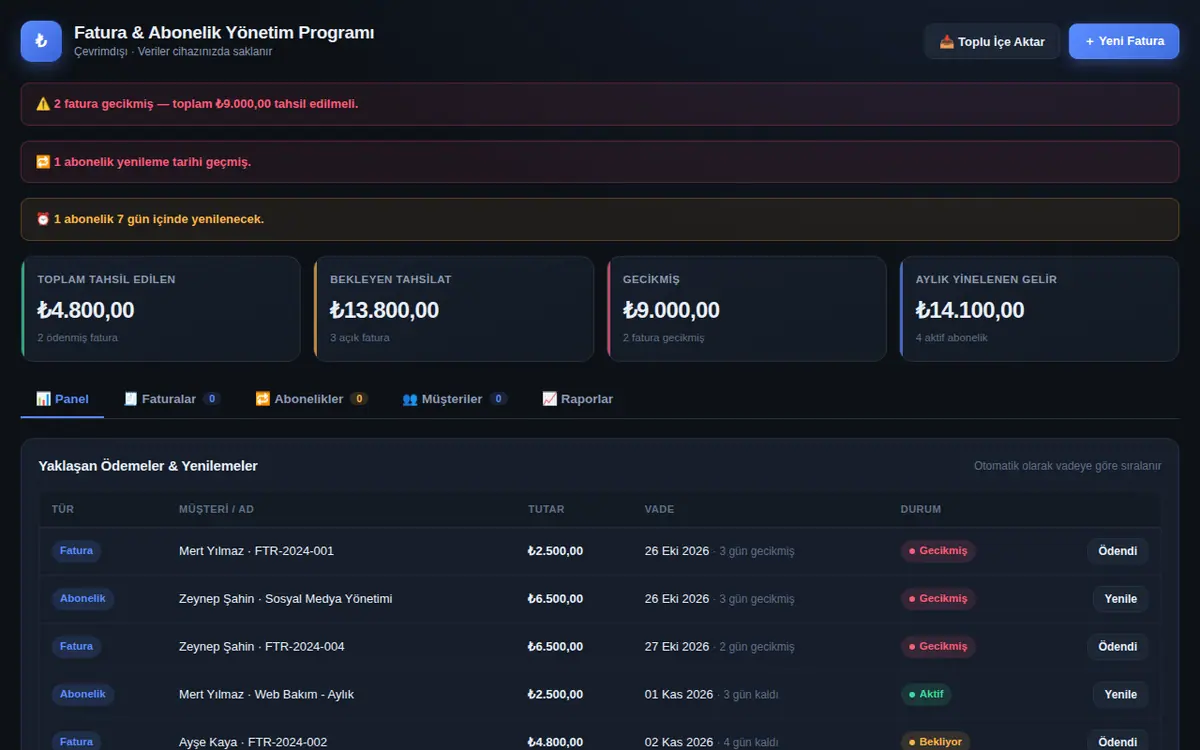Mark FTR-2024-004 as Ödendi
Image resolution: width=1200 pixels, height=750 pixels.
coord(1117,647)
